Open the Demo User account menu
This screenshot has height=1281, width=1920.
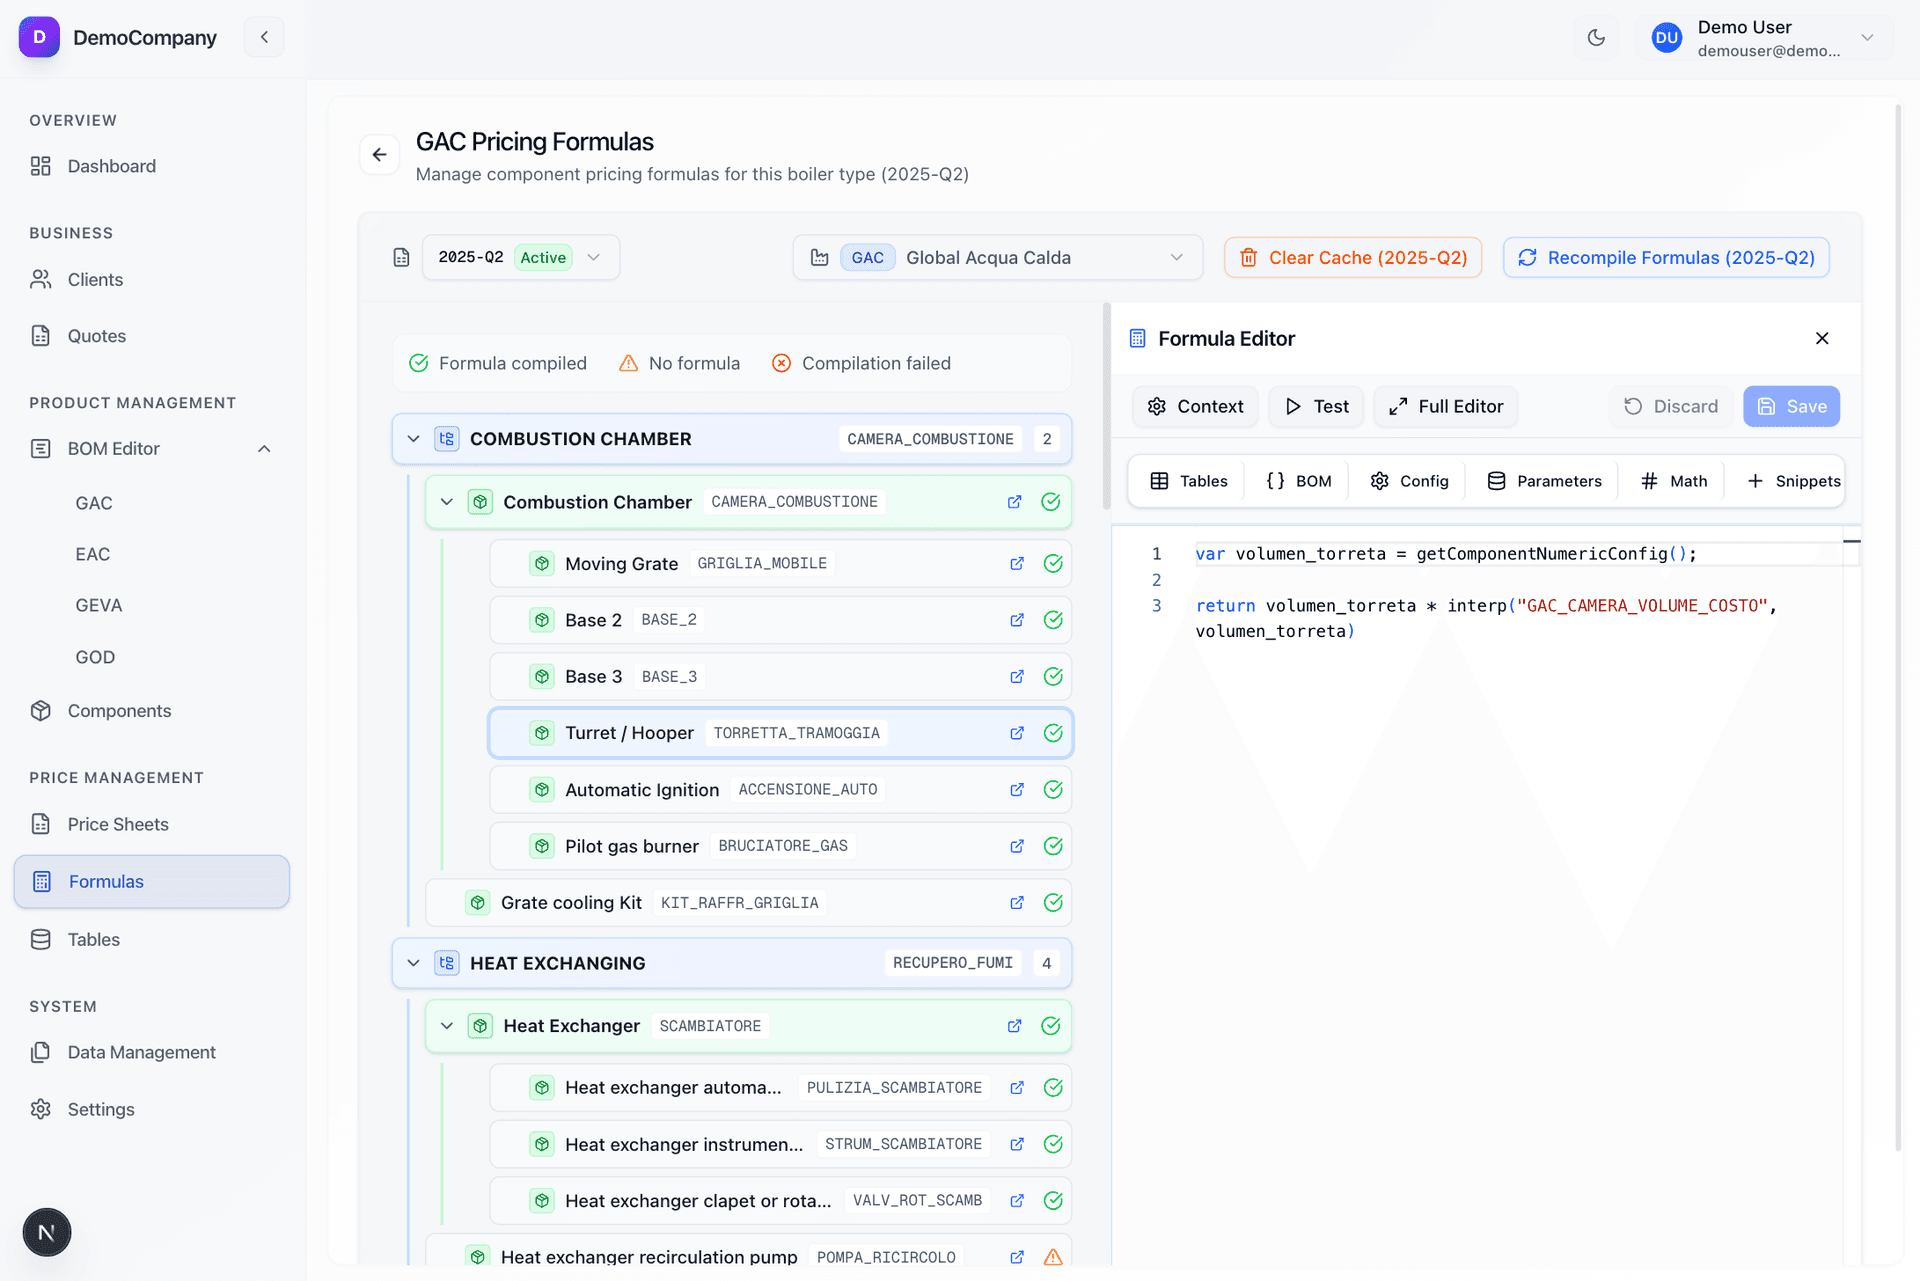(1764, 38)
